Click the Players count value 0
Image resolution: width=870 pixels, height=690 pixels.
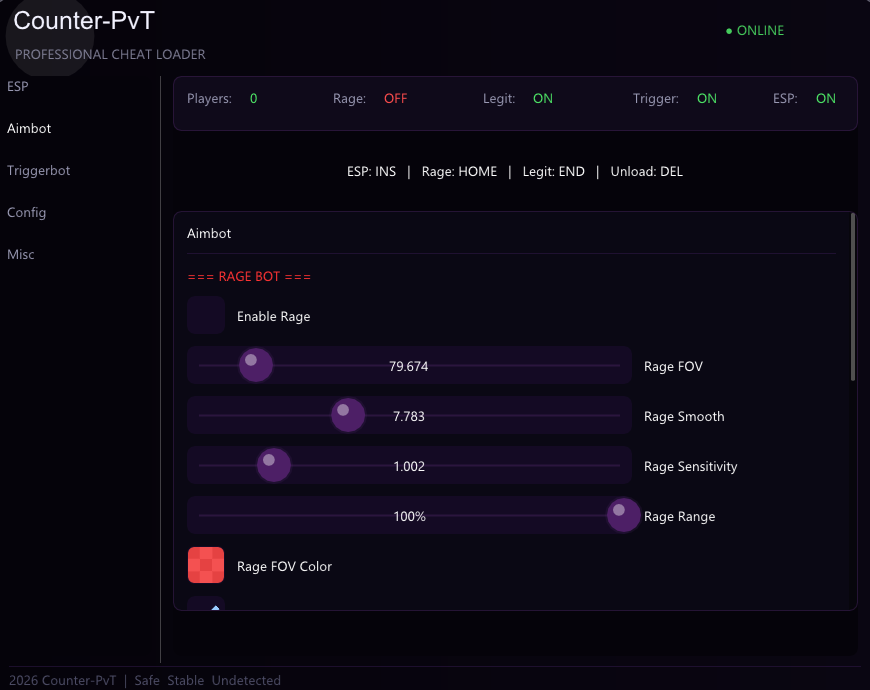click(254, 99)
